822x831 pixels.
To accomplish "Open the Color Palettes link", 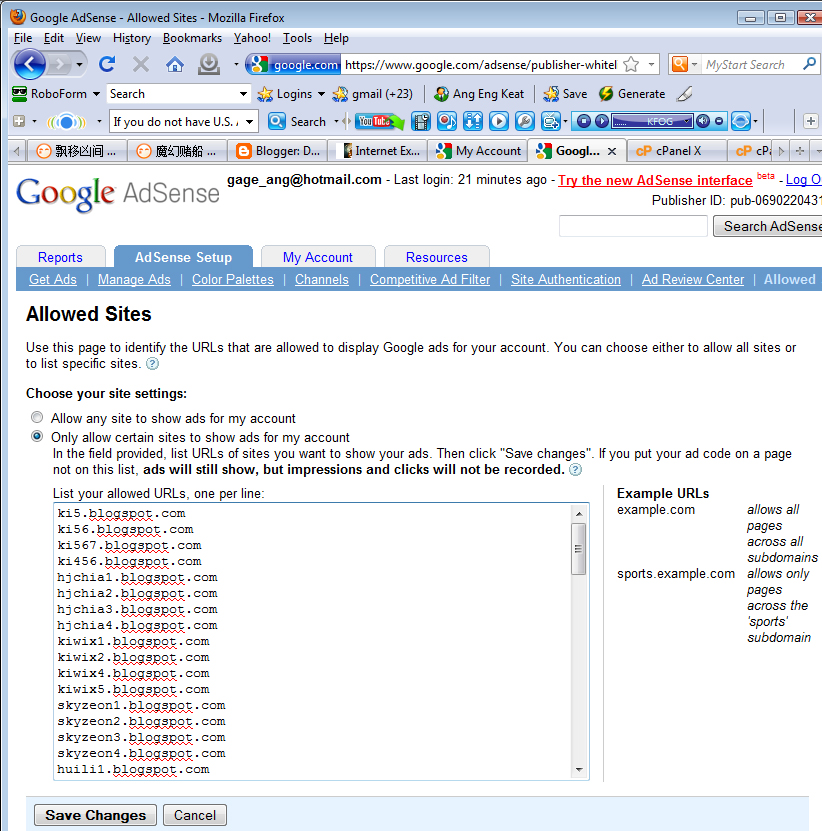I will point(233,279).
